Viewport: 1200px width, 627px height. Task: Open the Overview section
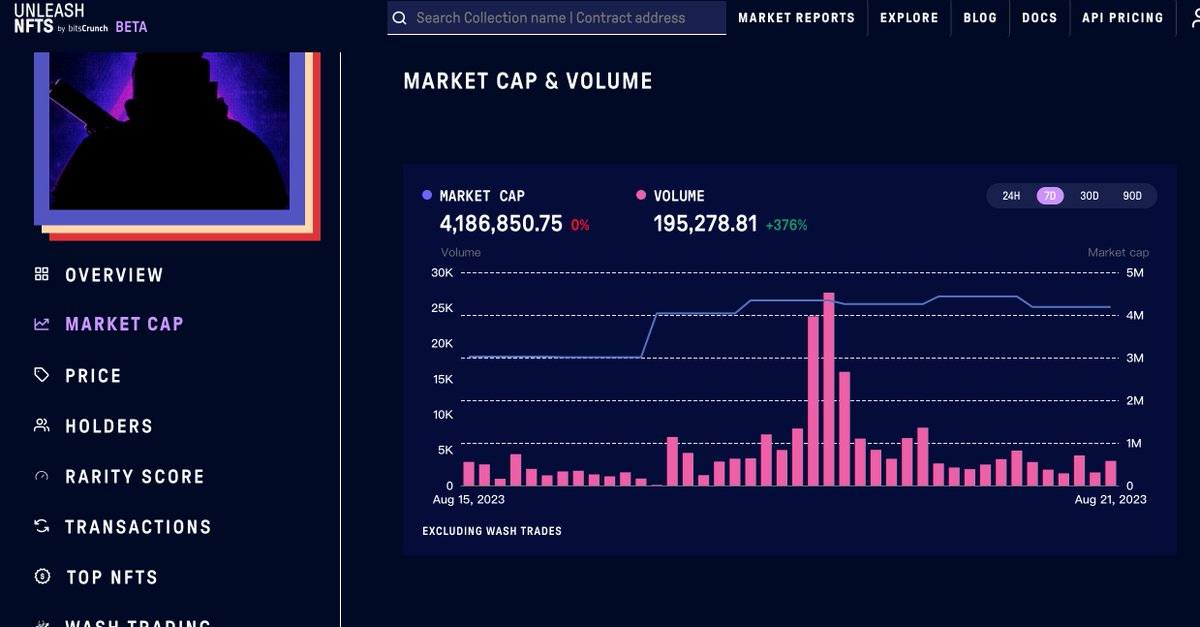[x=114, y=275]
